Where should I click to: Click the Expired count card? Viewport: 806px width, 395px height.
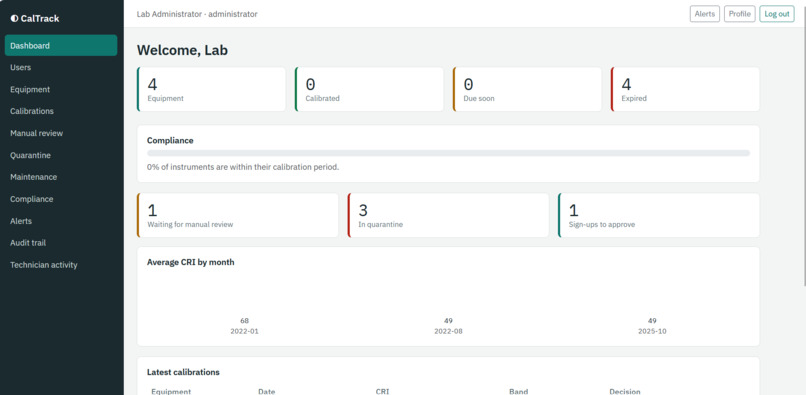685,89
